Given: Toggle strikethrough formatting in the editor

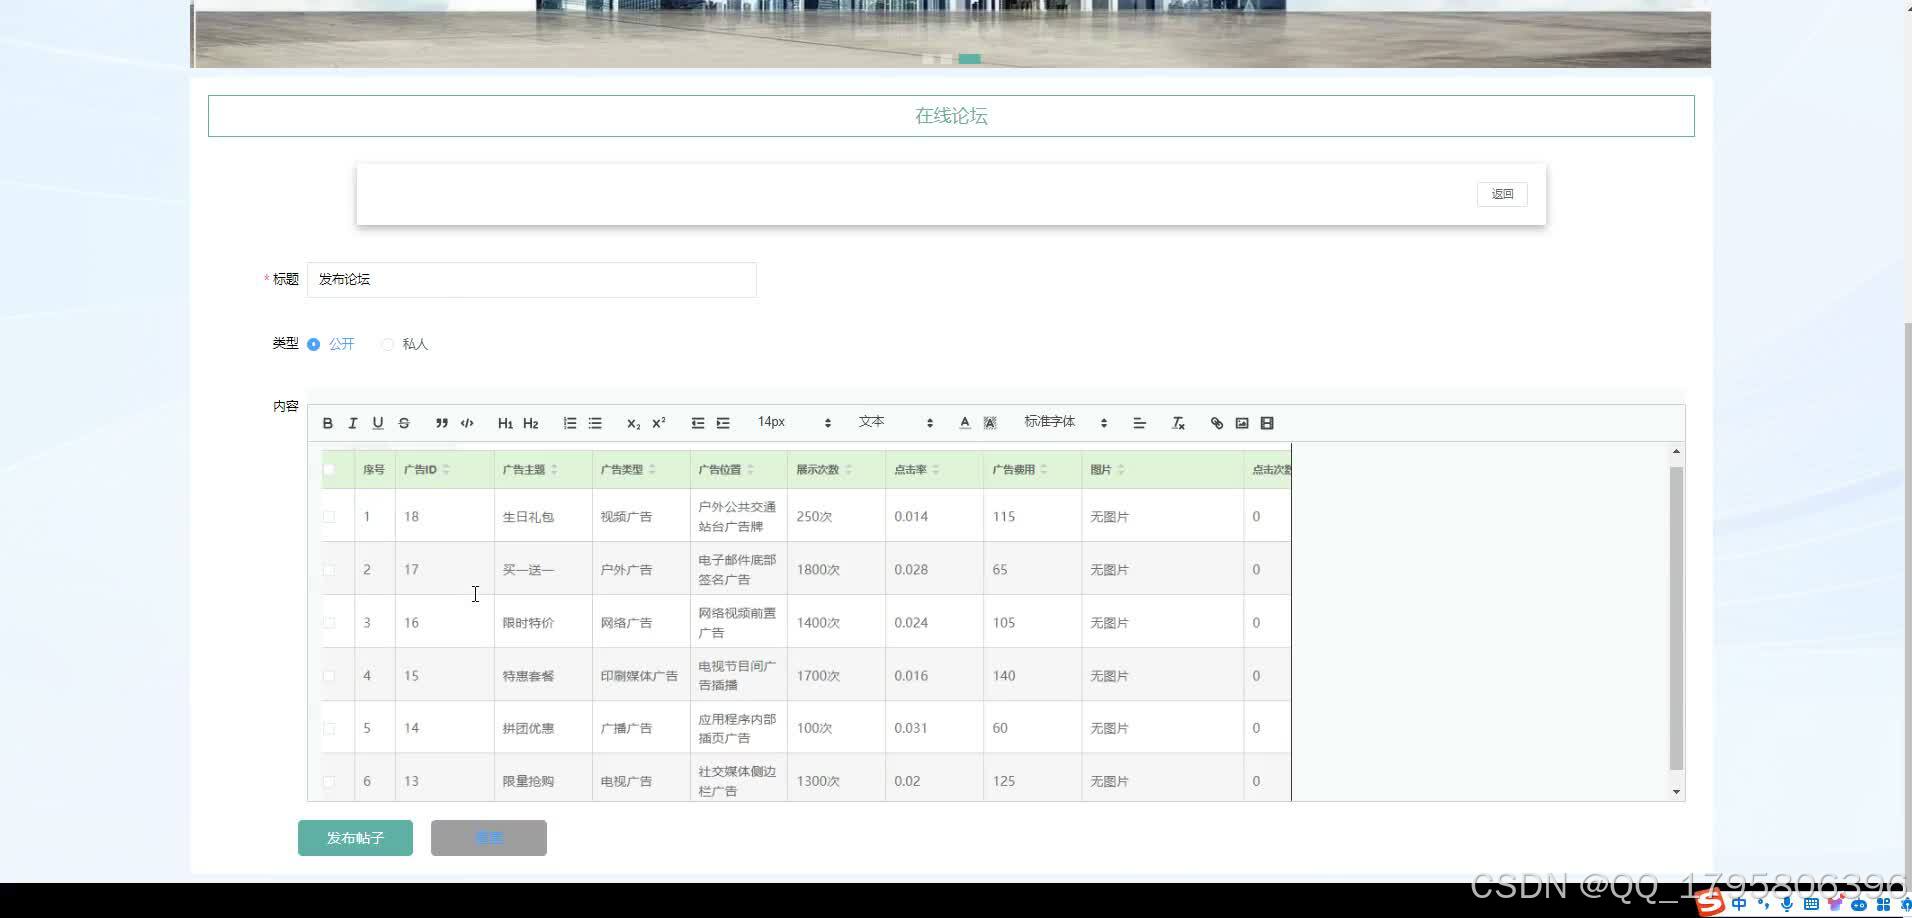Looking at the screenshot, I should (x=404, y=423).
